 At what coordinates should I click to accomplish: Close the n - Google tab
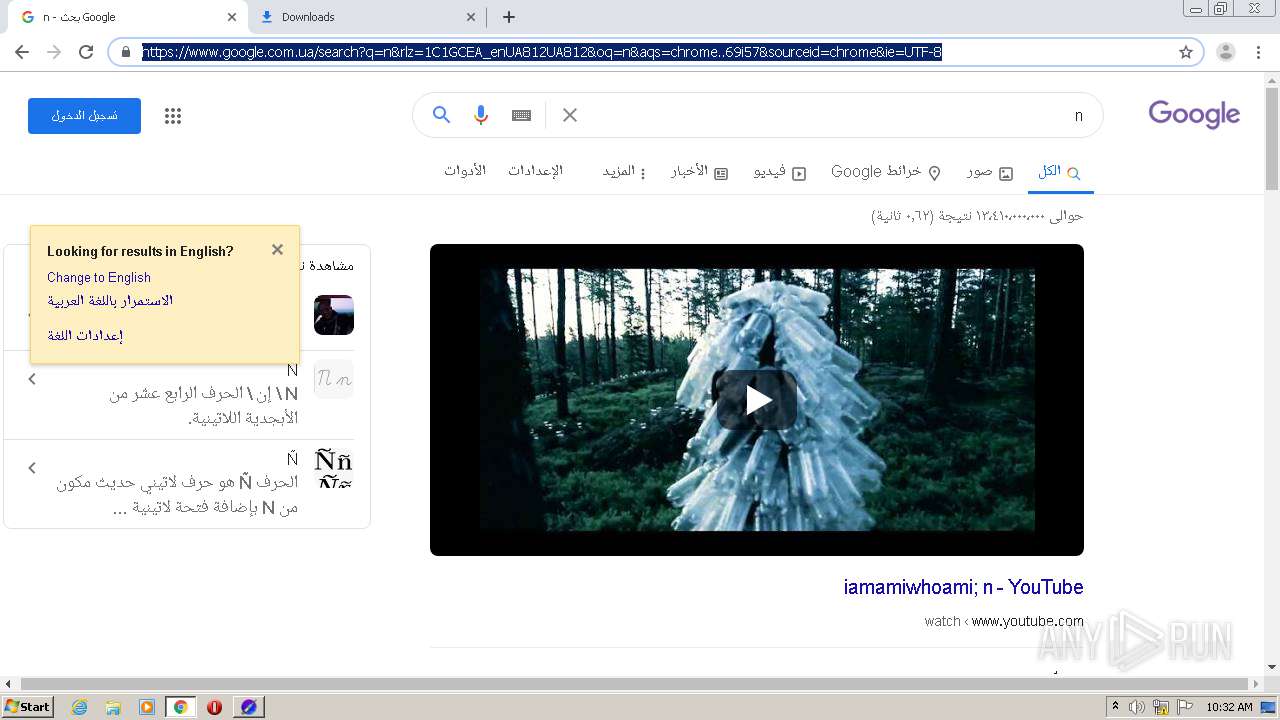click(x=232, y=17)
